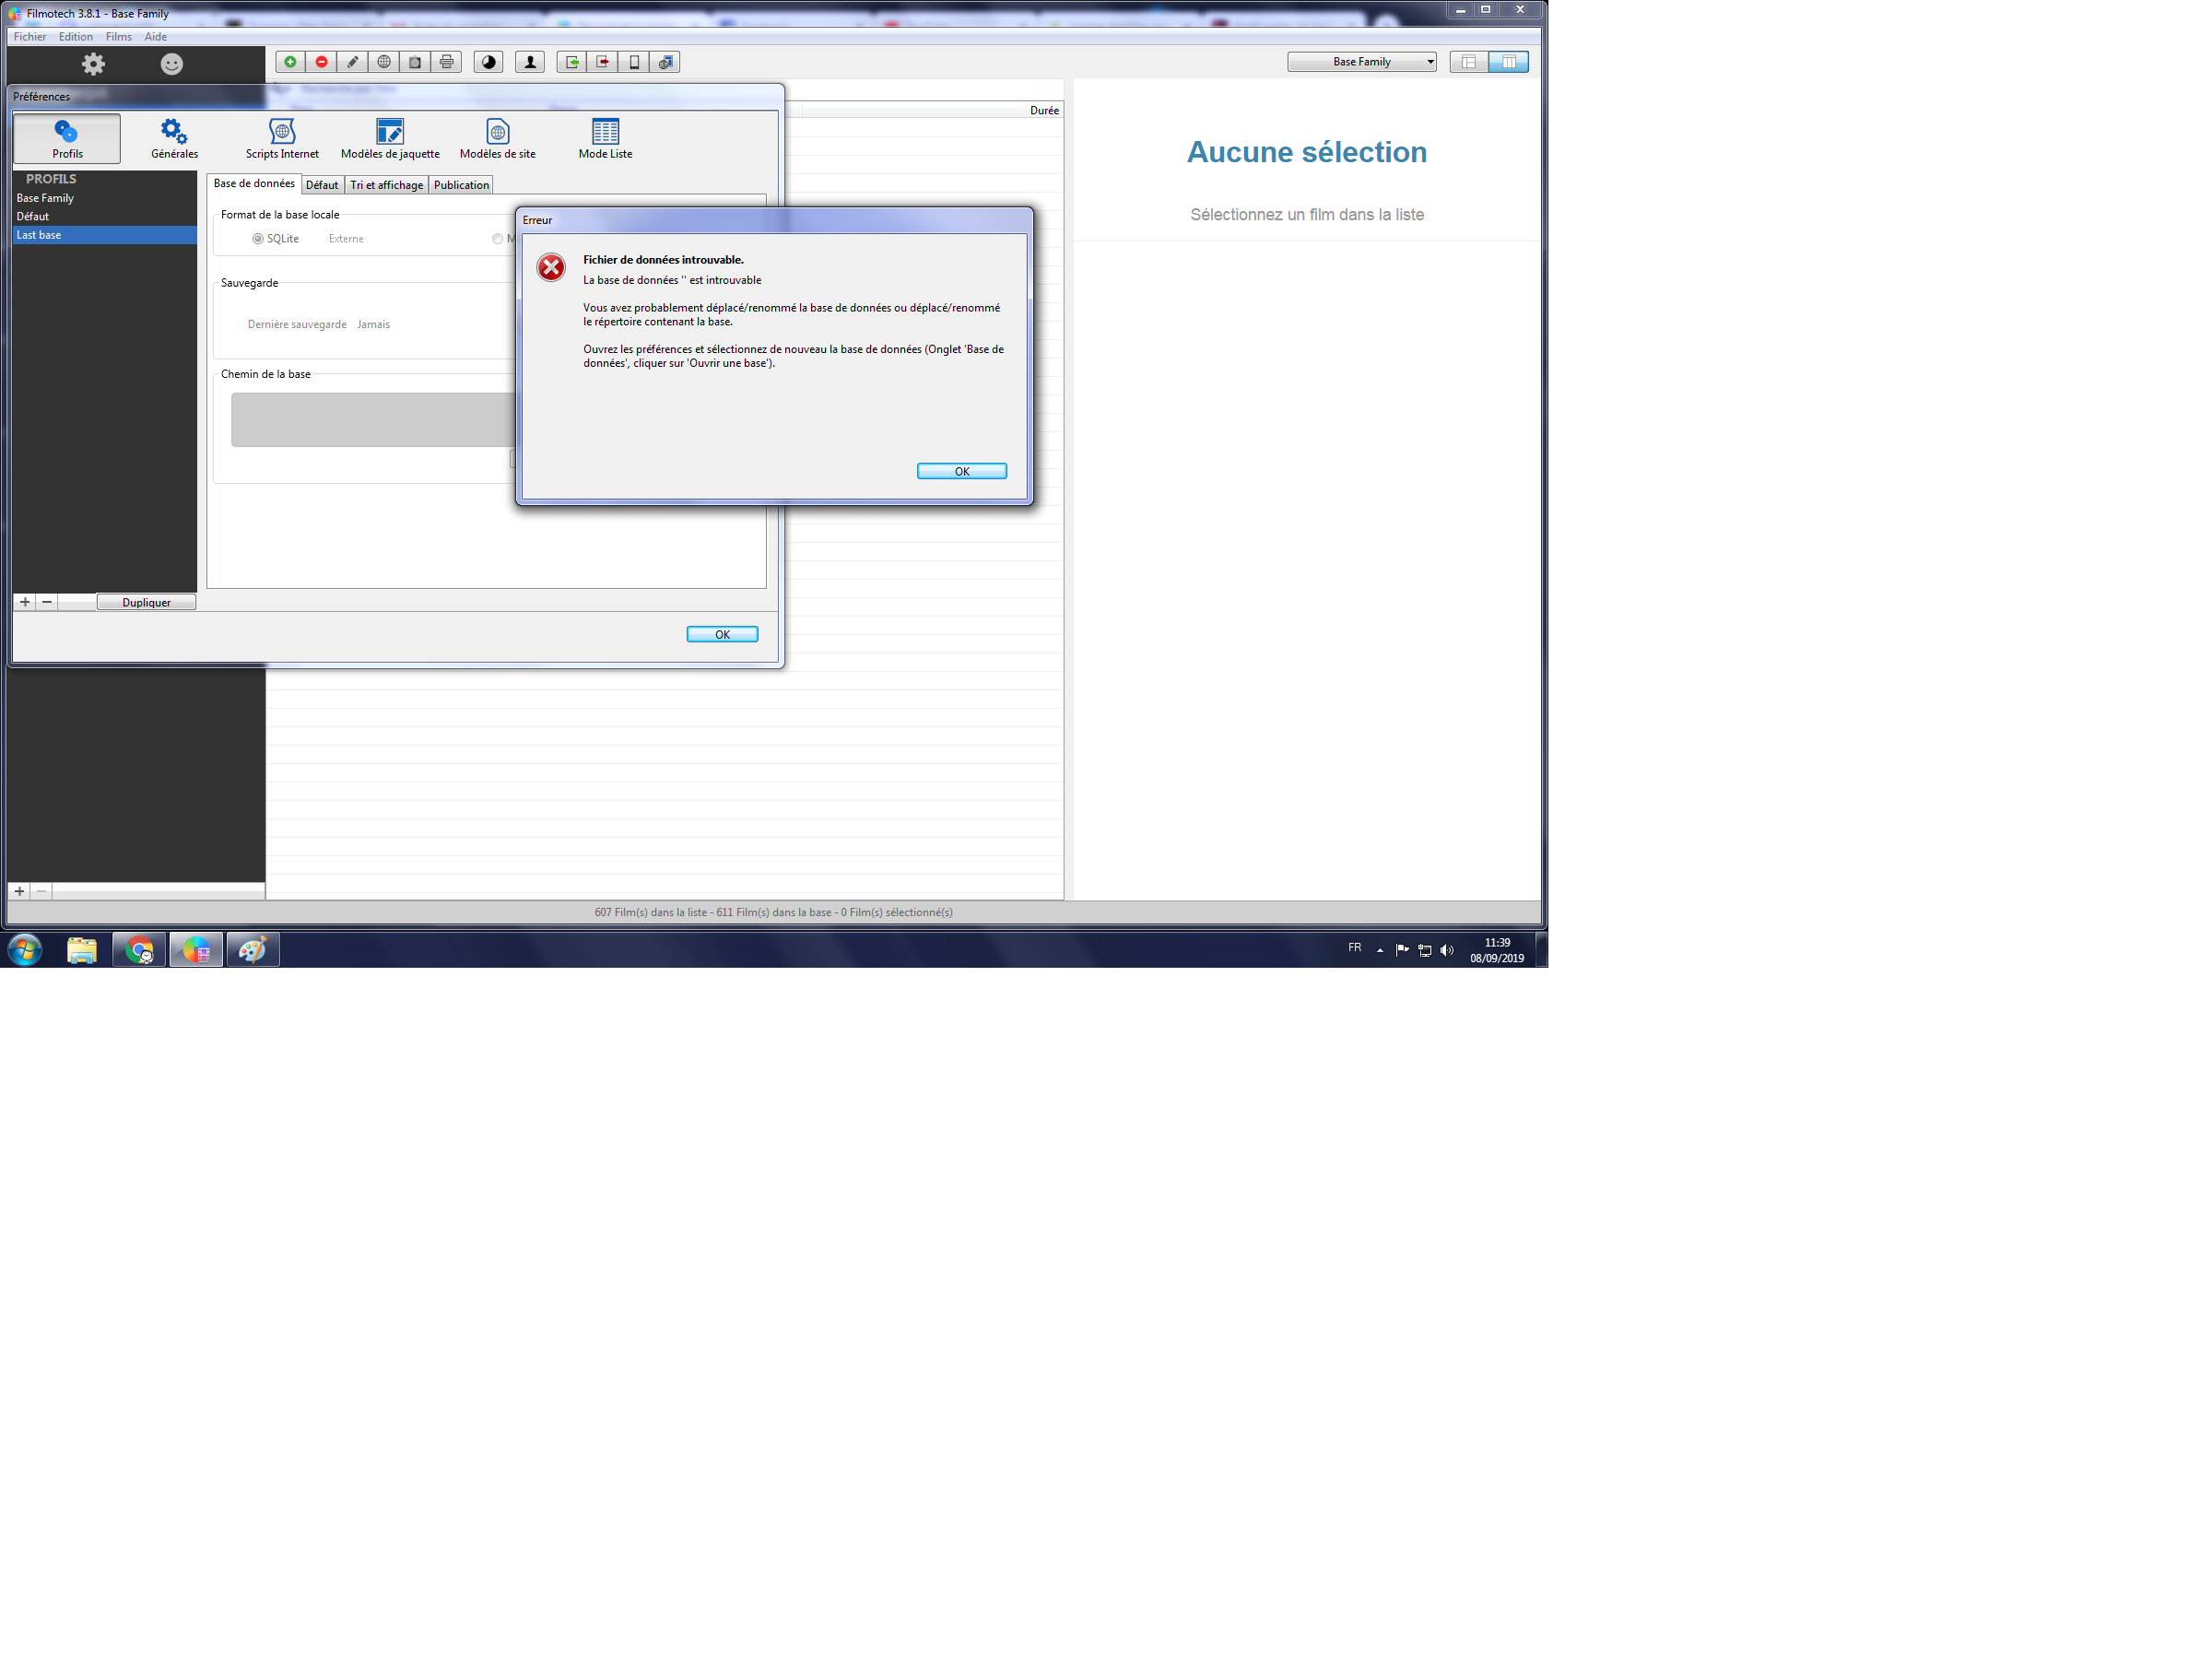The image size is (2212, 1659).
Task: Select the Base Family profile in list
Action: point(45,198)
